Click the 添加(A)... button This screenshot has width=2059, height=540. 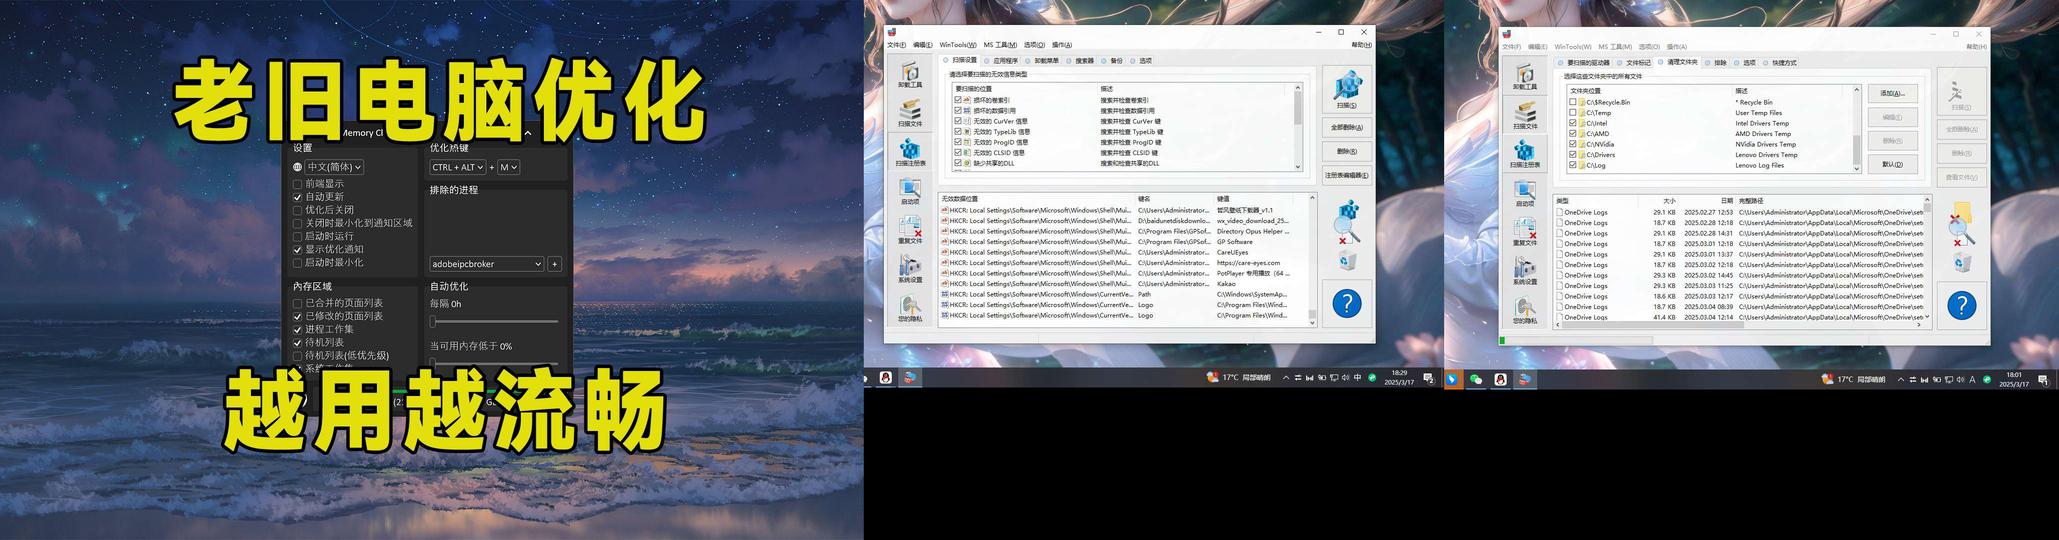pyautogui.click(x=1892, y=93)
